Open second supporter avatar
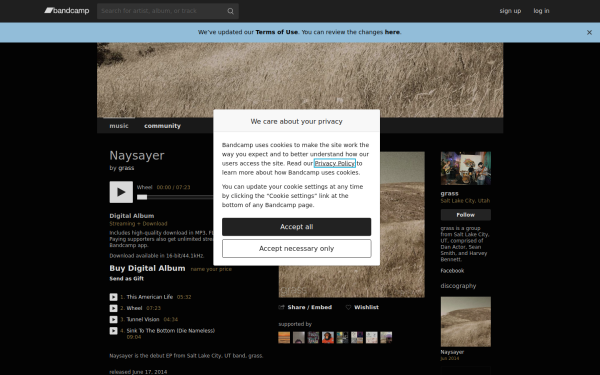This screenshot has width=600, height=375. point(298,338)
